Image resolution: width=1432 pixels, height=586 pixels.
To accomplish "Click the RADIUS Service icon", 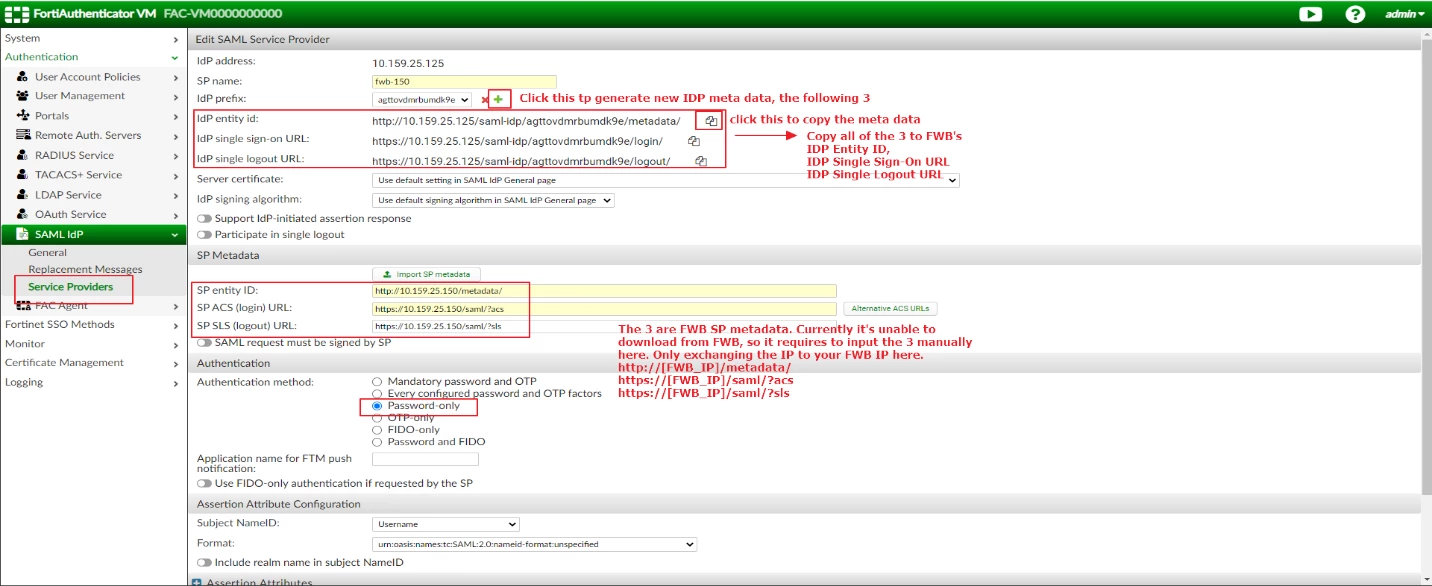I will 23,155.
